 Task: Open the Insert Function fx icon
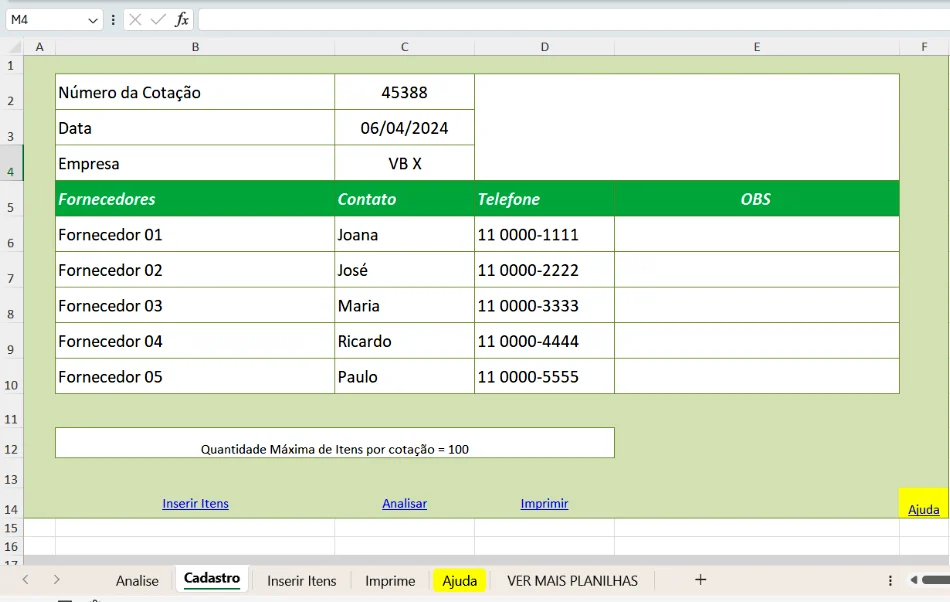pyautogui.click(x=182, y=20)
